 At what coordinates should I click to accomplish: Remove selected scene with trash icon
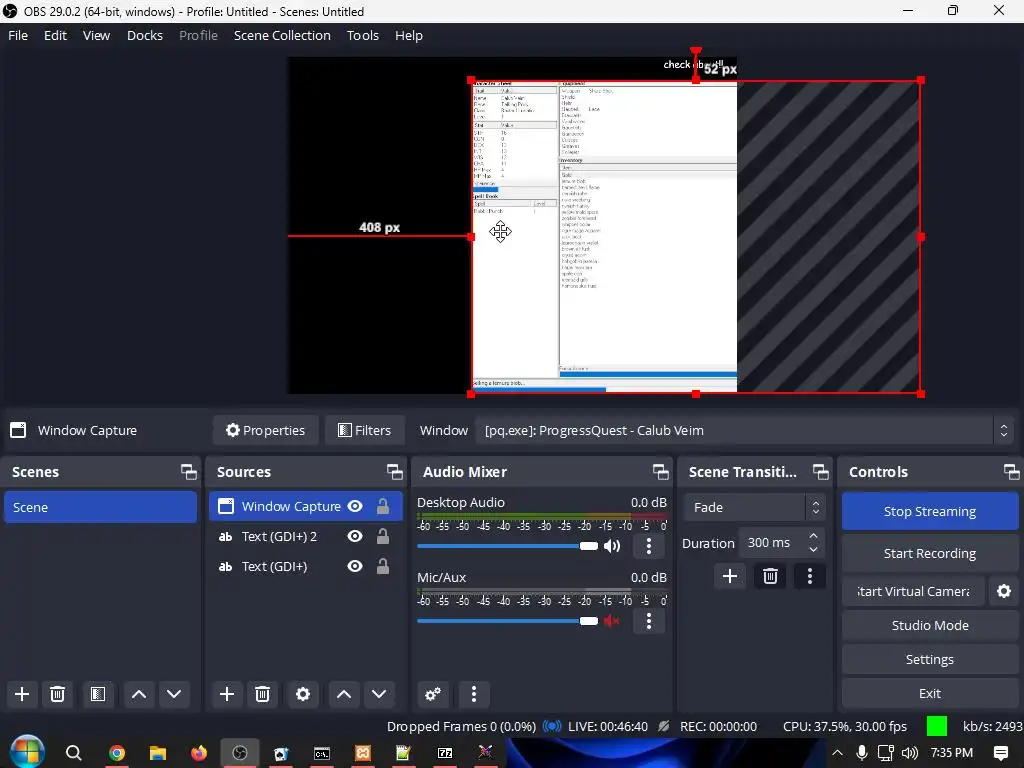click(x=57, y=694)
